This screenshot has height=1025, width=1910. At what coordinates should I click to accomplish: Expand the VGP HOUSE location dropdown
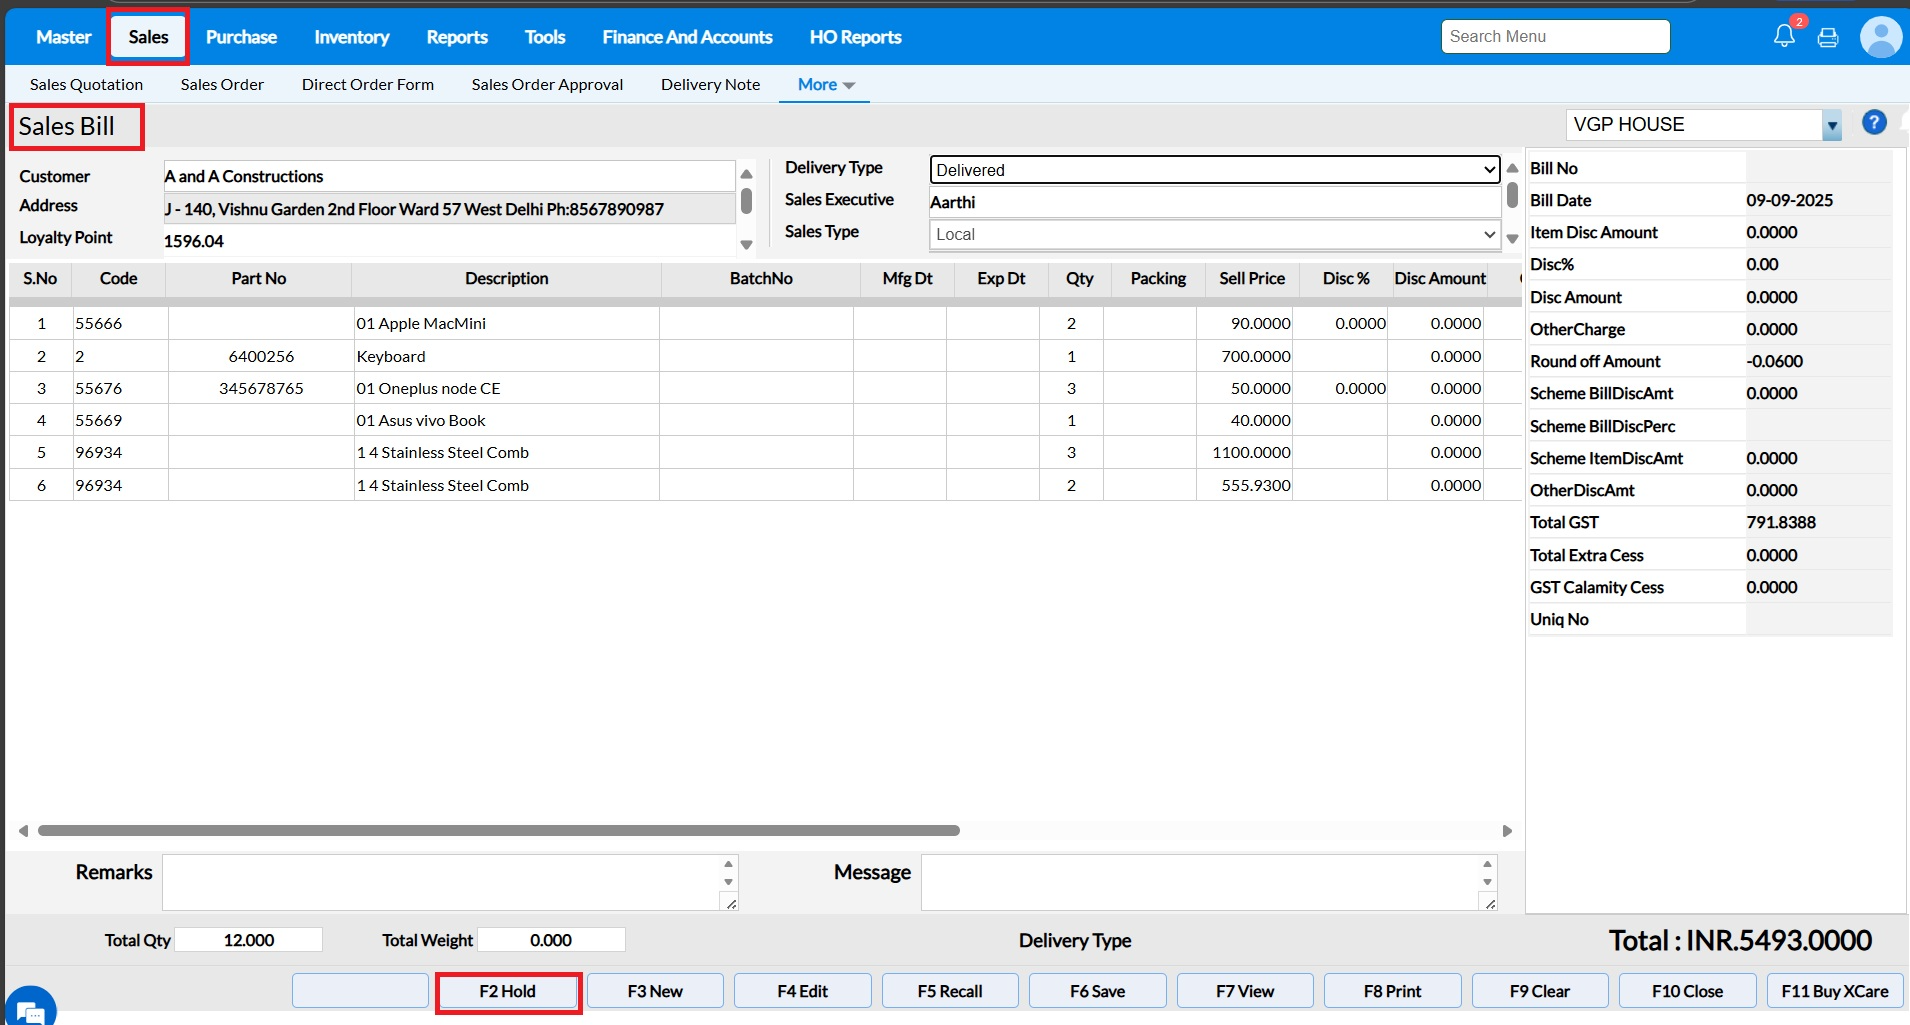[1831, 126]
